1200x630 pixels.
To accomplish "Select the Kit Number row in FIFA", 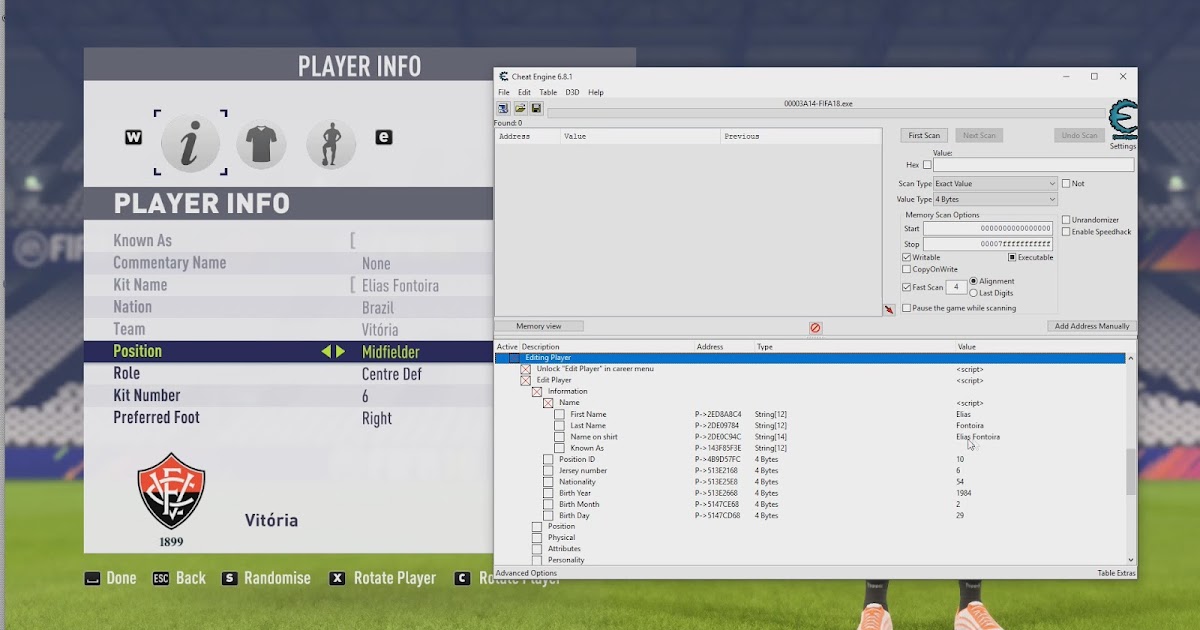I will [x=288, y=396].
